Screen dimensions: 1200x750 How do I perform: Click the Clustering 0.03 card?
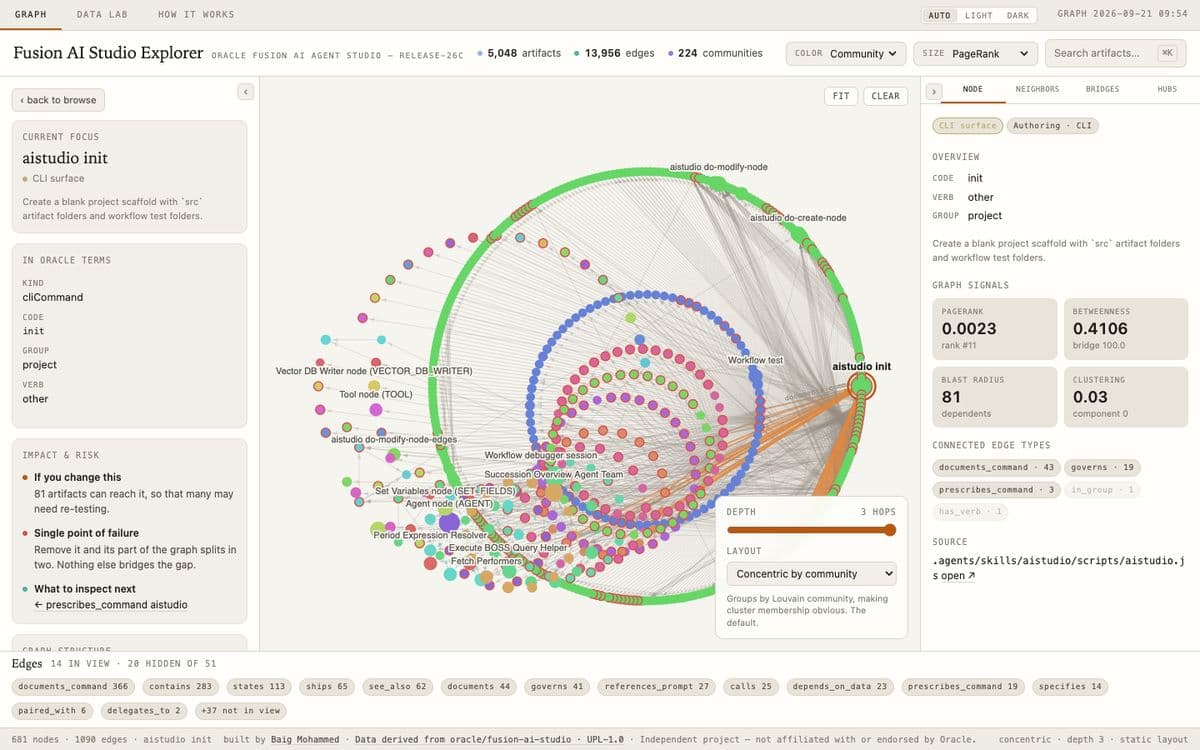pyautogui.click(x=1125, y=396)
